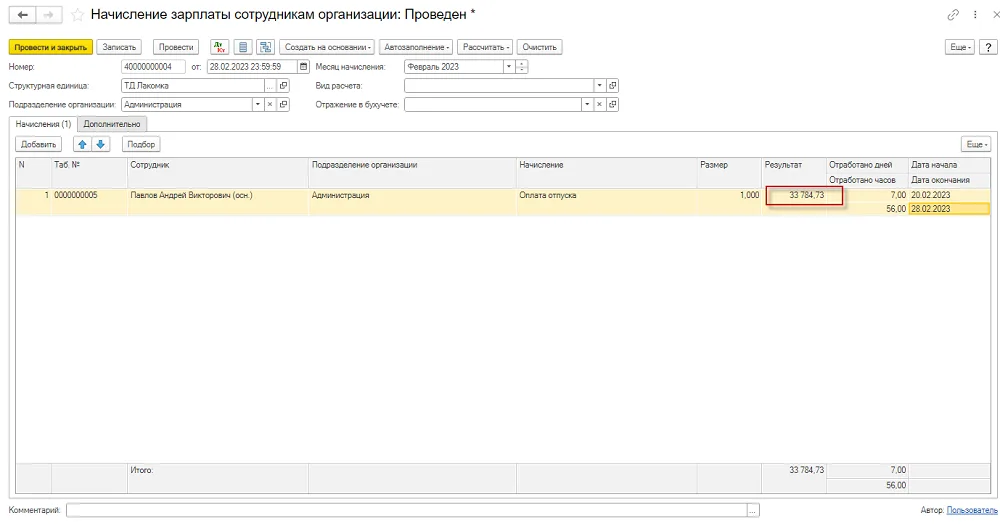
Task: Close the document with X button
Action: coord(996,15)
